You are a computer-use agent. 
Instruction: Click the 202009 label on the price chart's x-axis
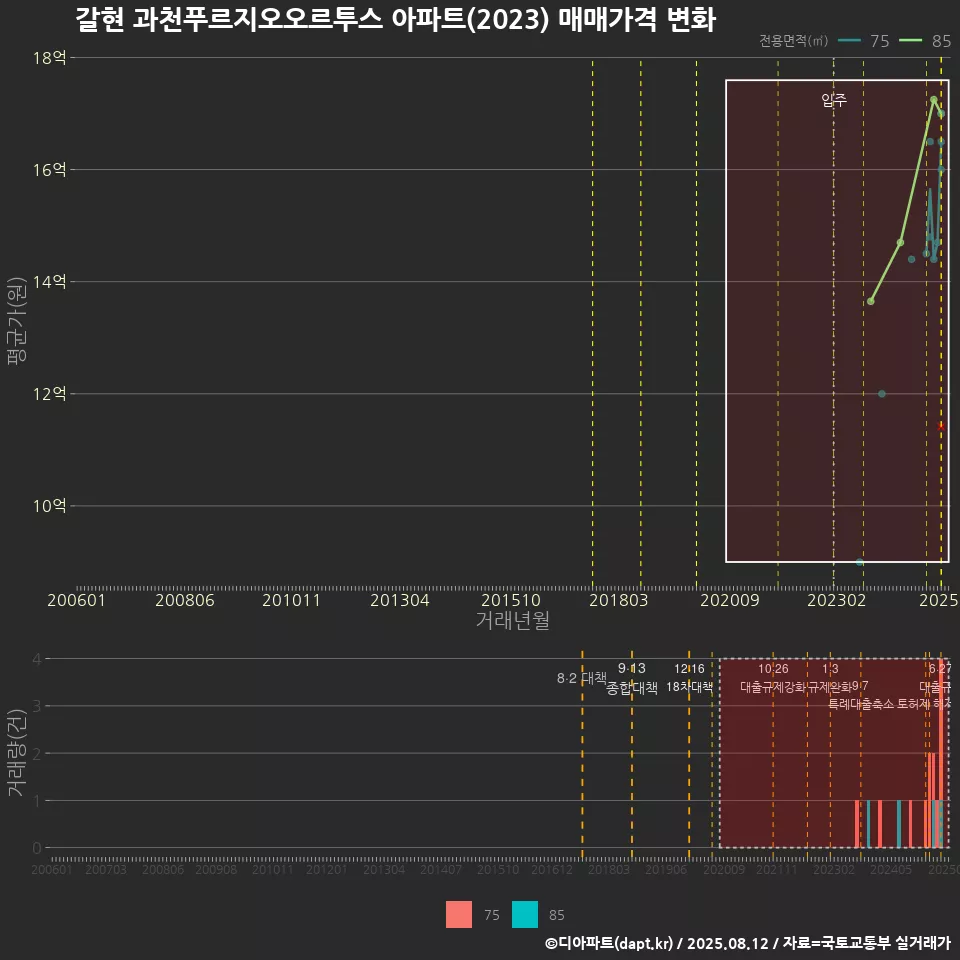(x=730, y=600)
